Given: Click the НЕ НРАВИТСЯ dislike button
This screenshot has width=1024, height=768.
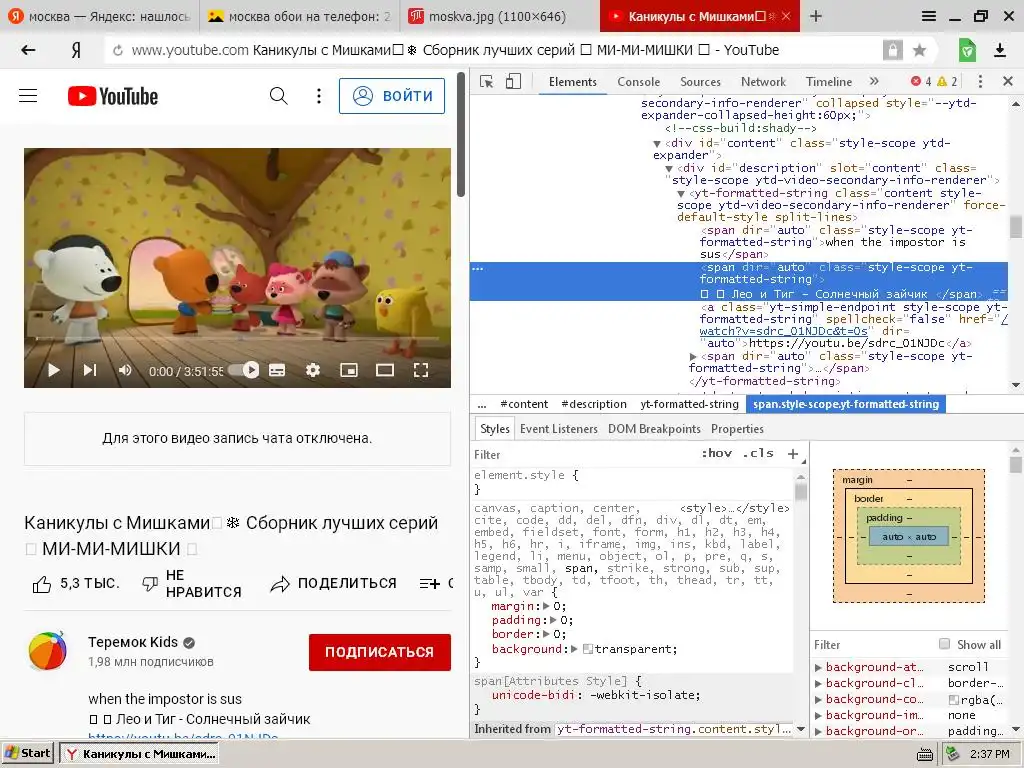Looking at the screenshot, I should pyautogui.click(x=191, y=583).
